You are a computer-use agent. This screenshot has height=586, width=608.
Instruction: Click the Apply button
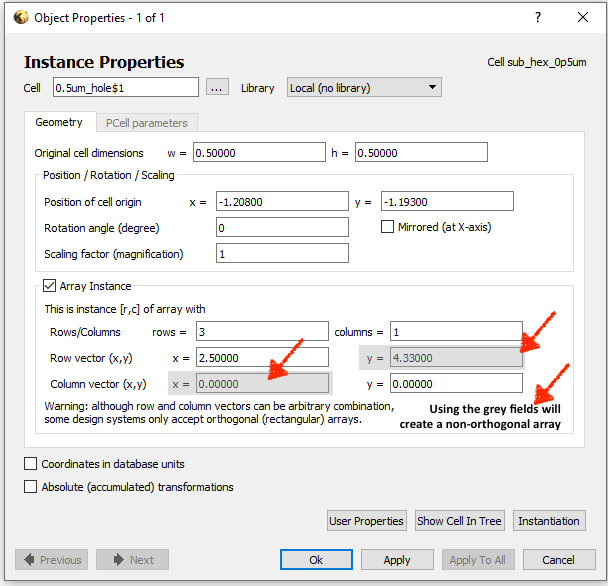point(397,560)
